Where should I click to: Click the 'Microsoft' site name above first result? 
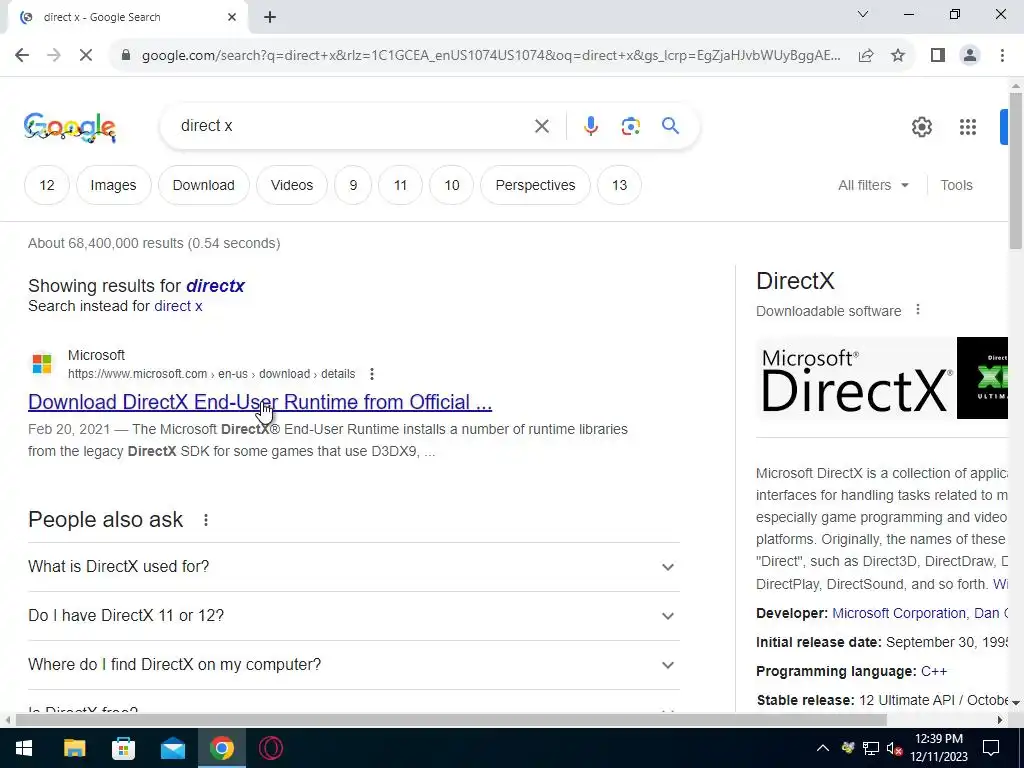click(x=96, y=355)
